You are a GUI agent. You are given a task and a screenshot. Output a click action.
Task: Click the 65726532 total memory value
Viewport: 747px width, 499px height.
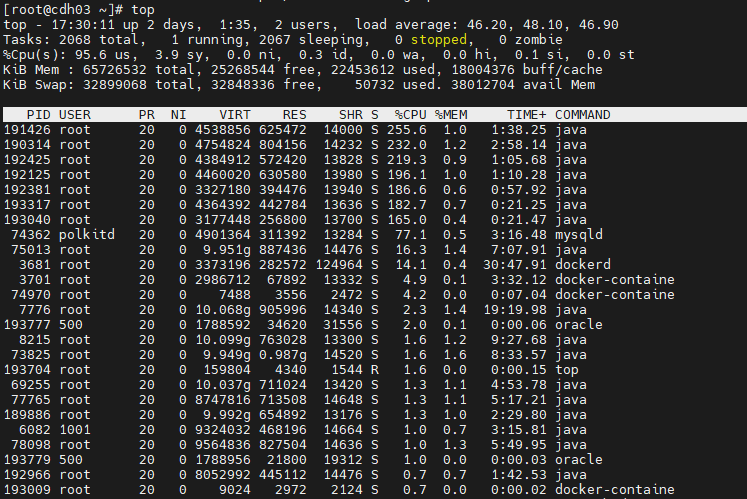point(114,70)
